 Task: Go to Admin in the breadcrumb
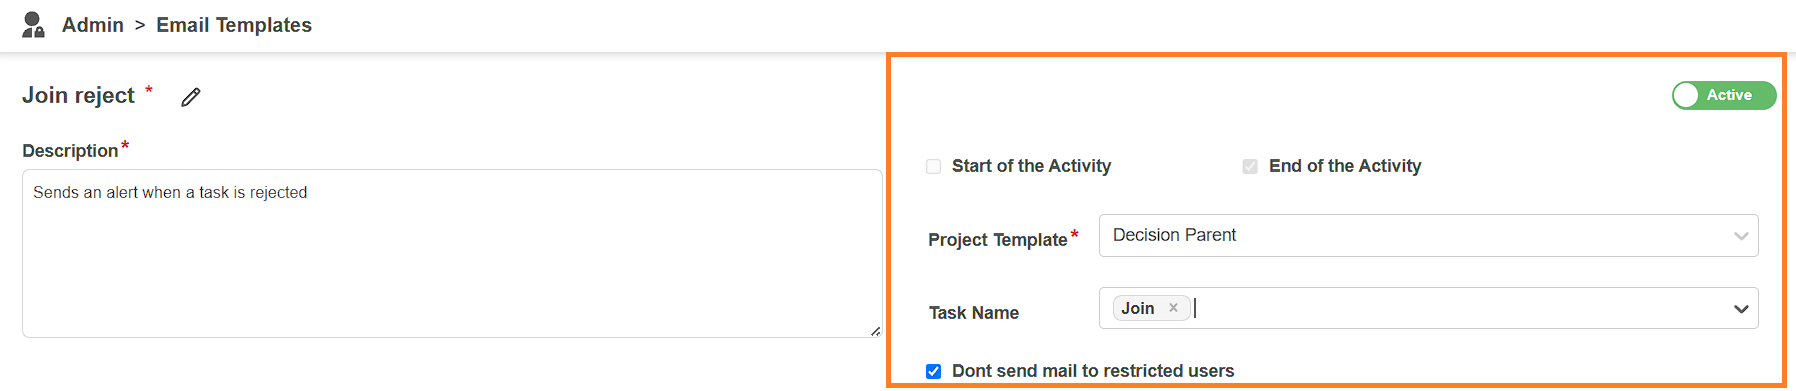[93, 25]
